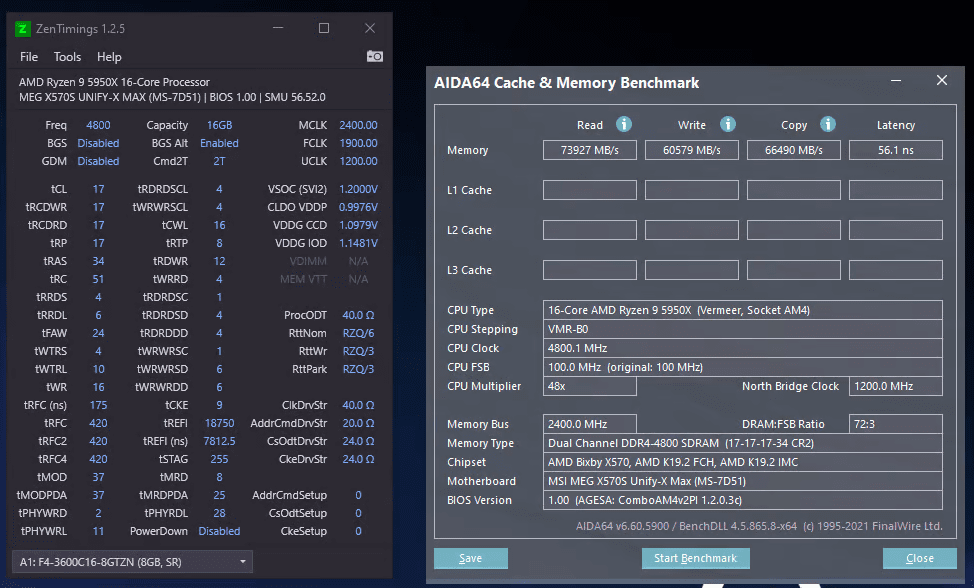Image resolution: width=974 pixels, height=588 pixels.
Task: Open the Help menu in ZenTimings
Action: click(x=109, y=57)
